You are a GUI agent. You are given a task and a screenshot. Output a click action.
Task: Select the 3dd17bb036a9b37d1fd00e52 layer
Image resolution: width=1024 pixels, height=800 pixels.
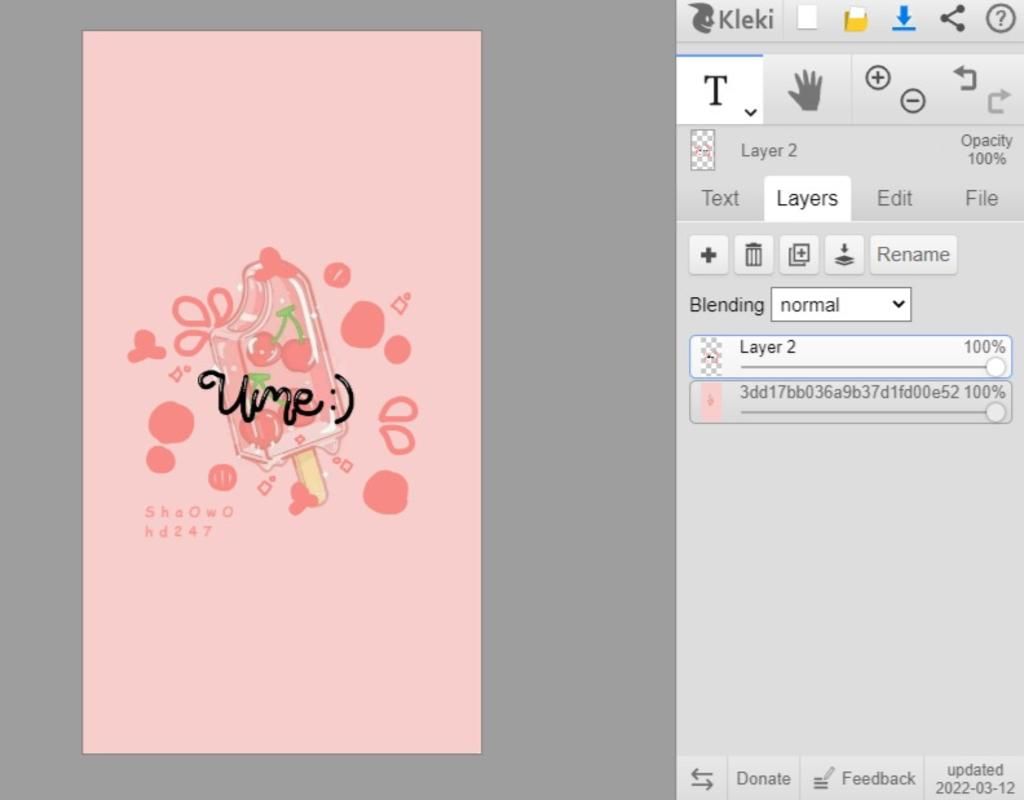pyautogui.click(x=850, y=402)
